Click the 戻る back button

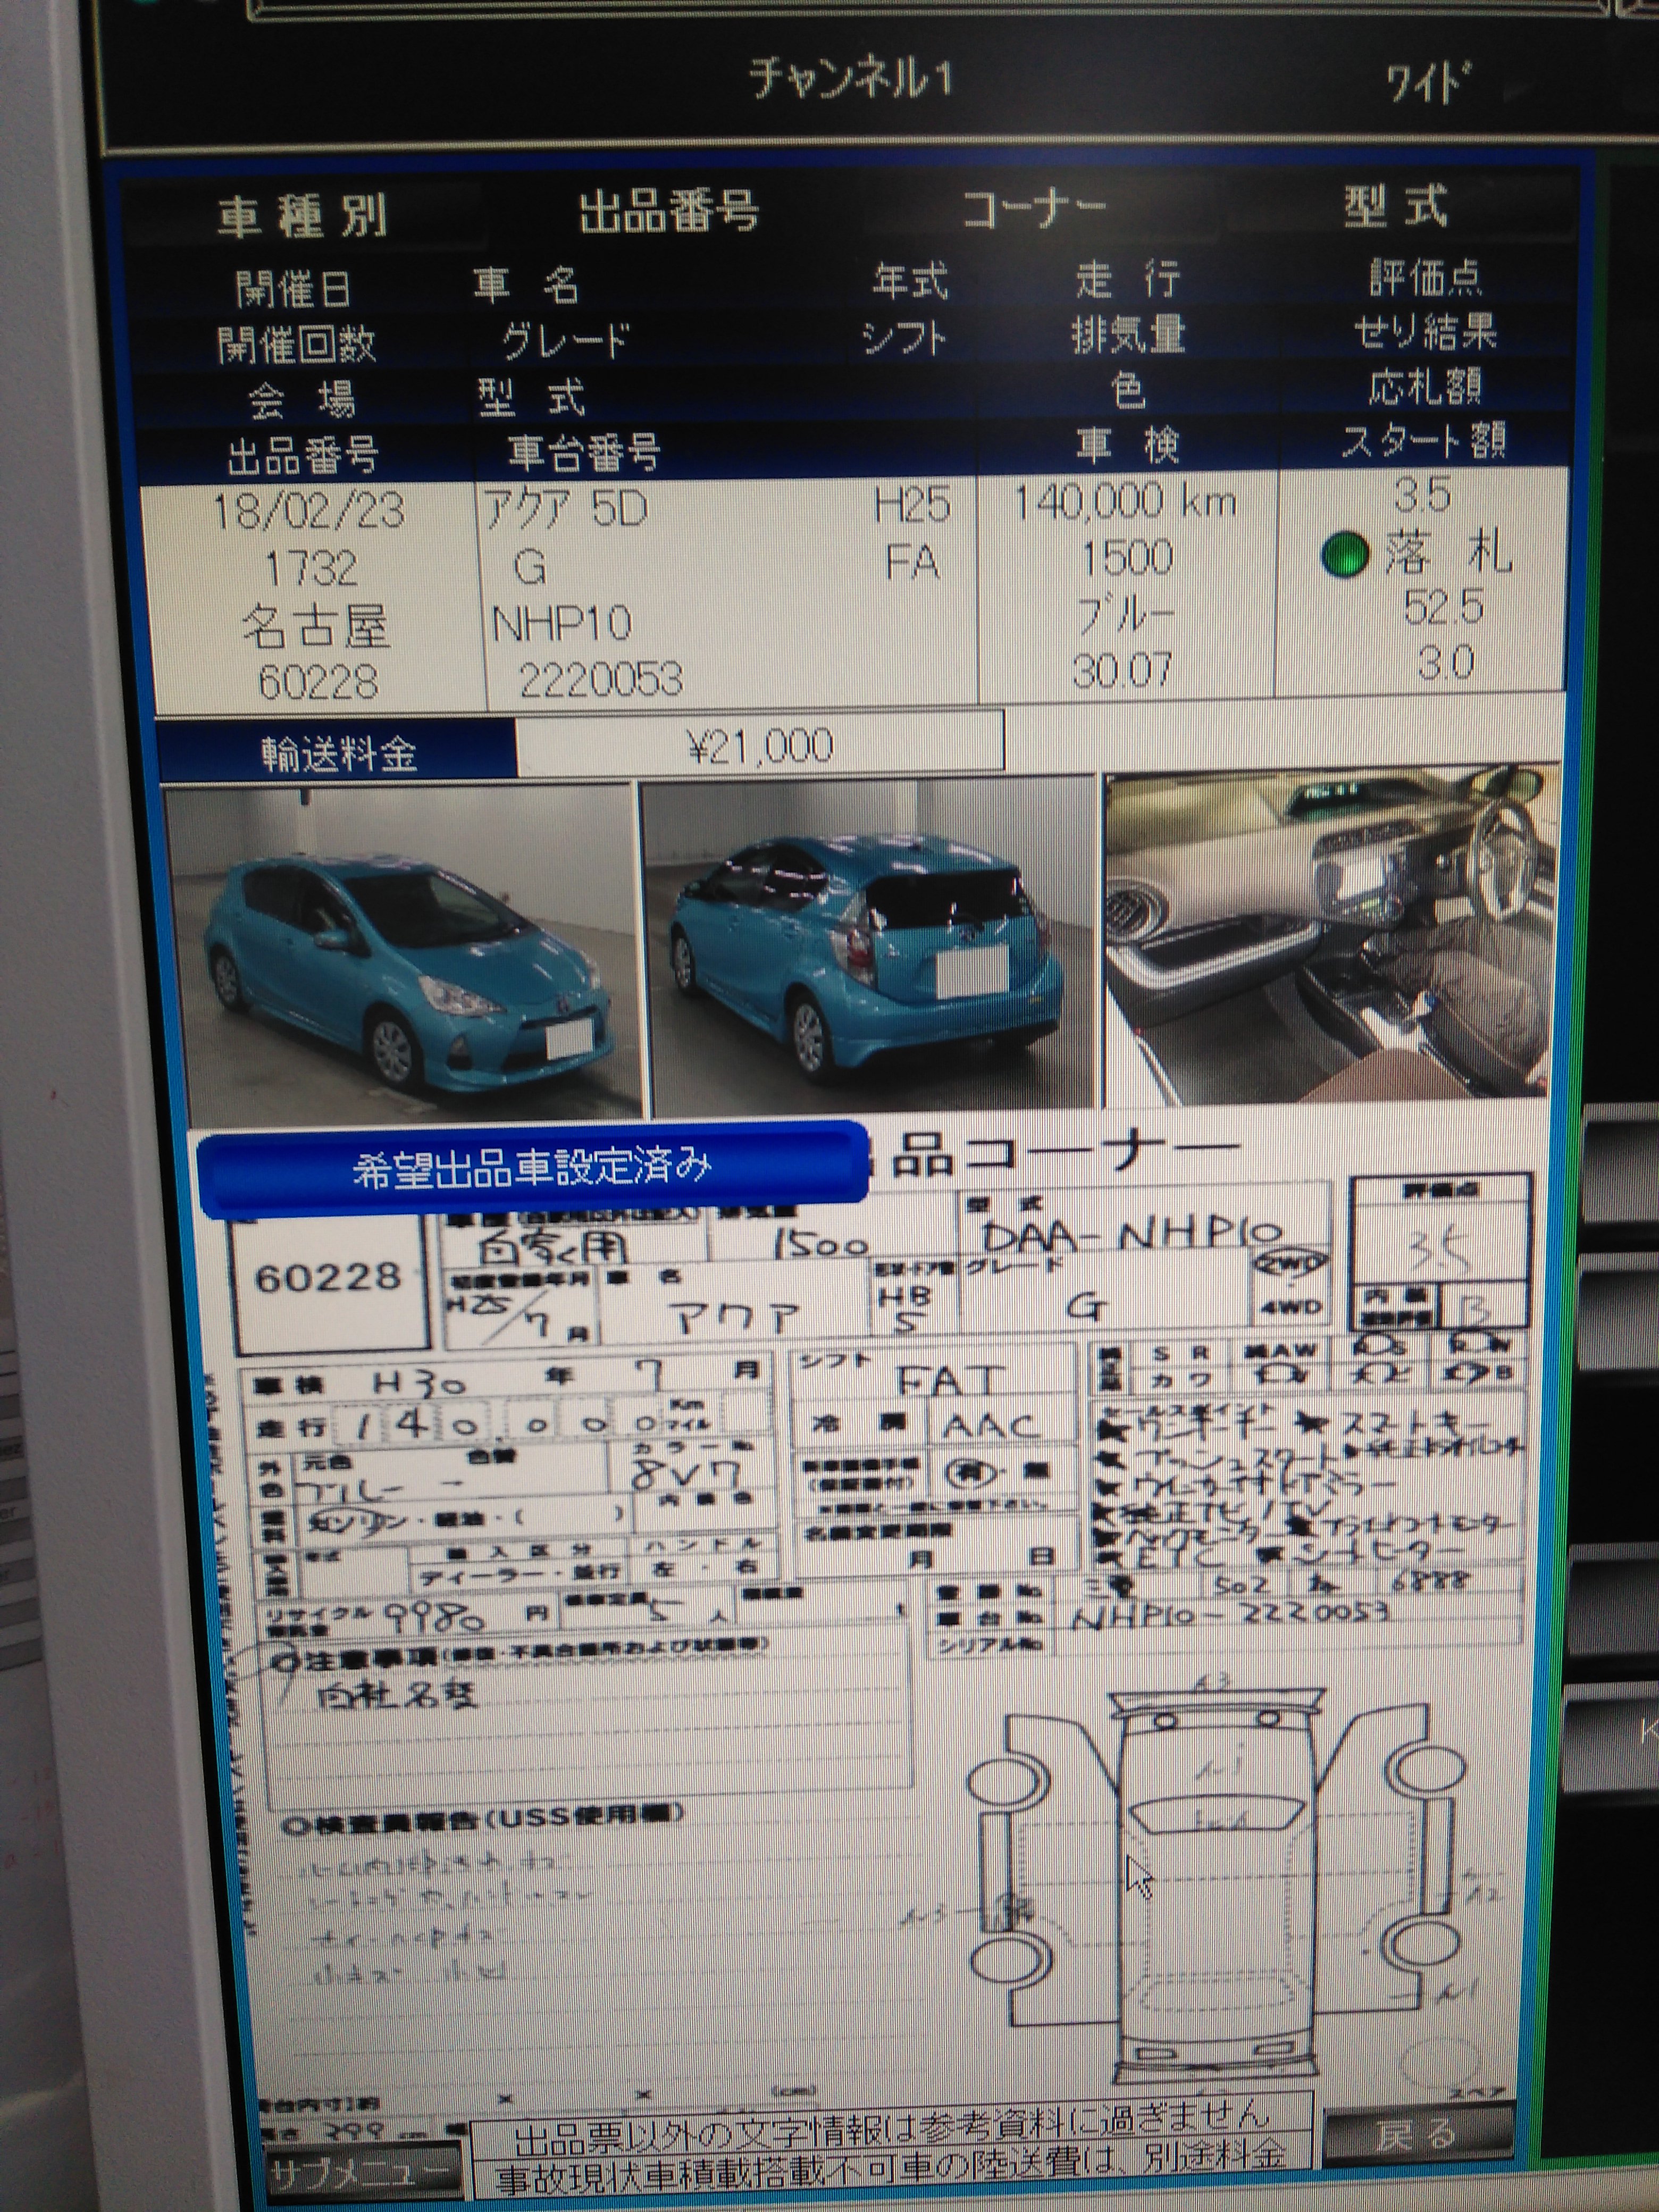(1417, 2134)
